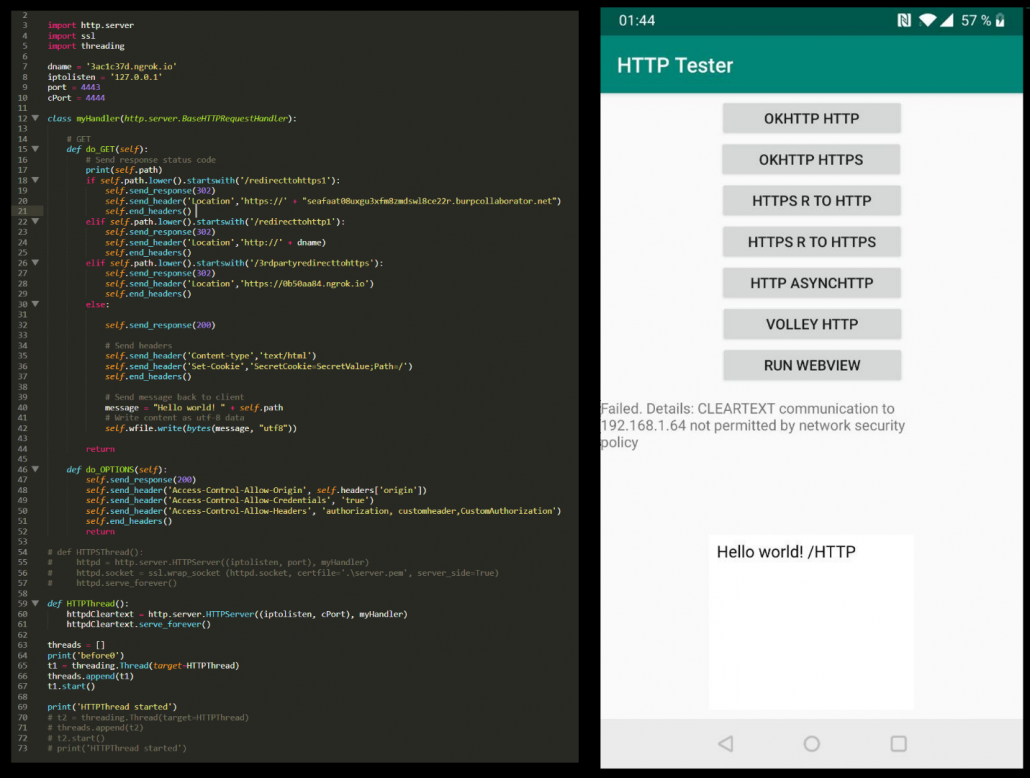Click 'import ssl' on line 4
This screenshot has width=1030, height=778.
coord(72,35)
